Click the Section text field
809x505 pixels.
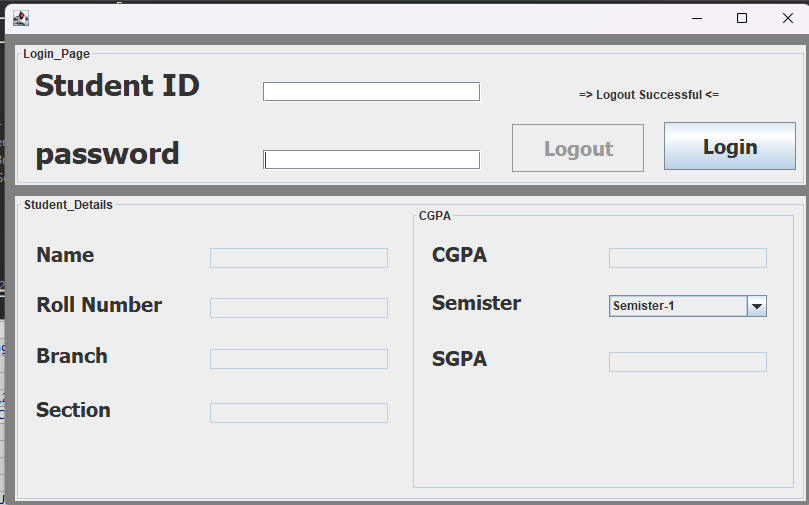pos(299,413)
